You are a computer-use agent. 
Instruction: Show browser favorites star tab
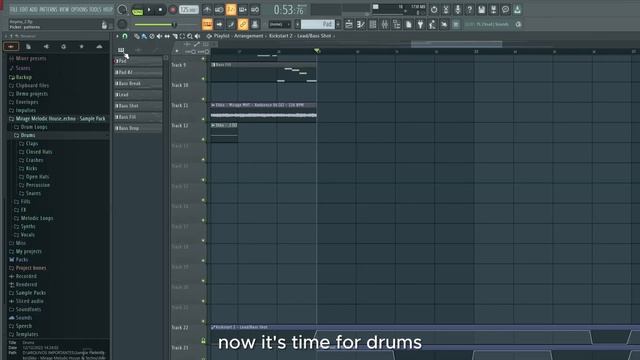[82, 47]
